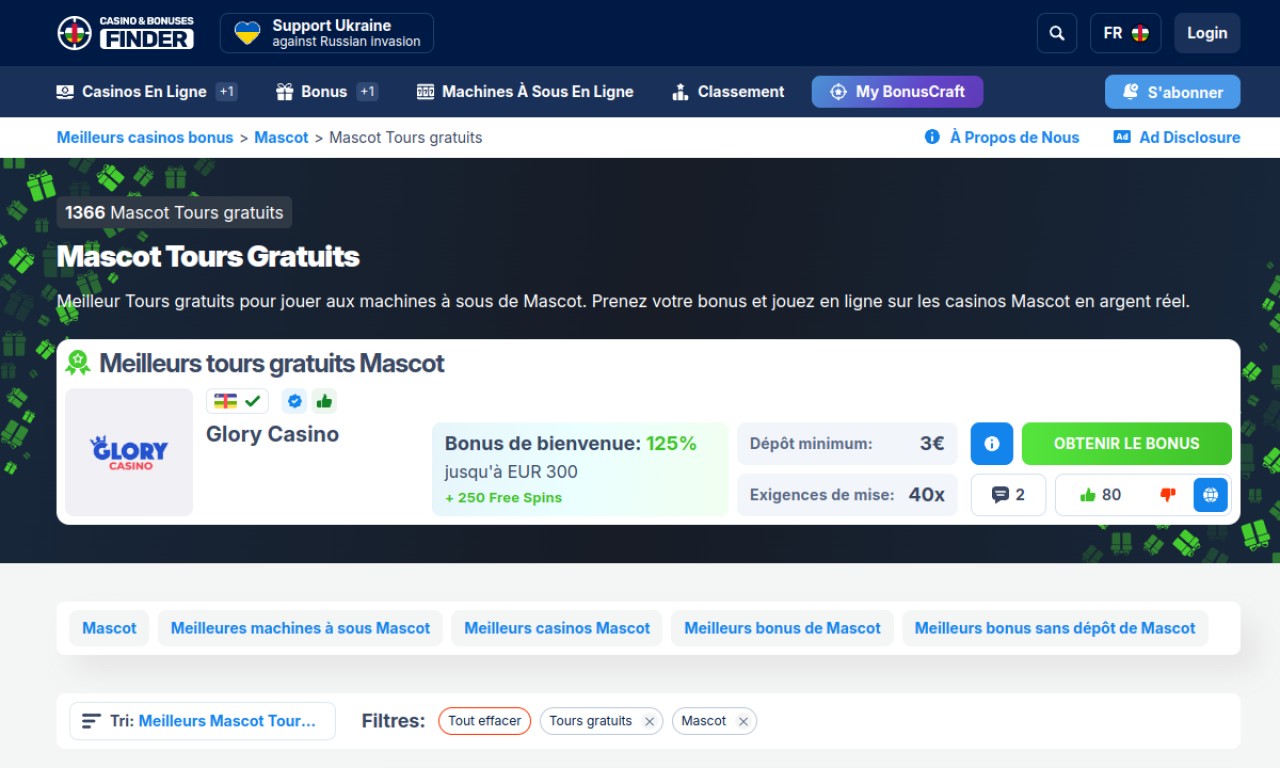Viewport: 1280px width, 768px height.
Task: Upvote the bonus with thumbs-up 80
Action: click(1101, 495)
